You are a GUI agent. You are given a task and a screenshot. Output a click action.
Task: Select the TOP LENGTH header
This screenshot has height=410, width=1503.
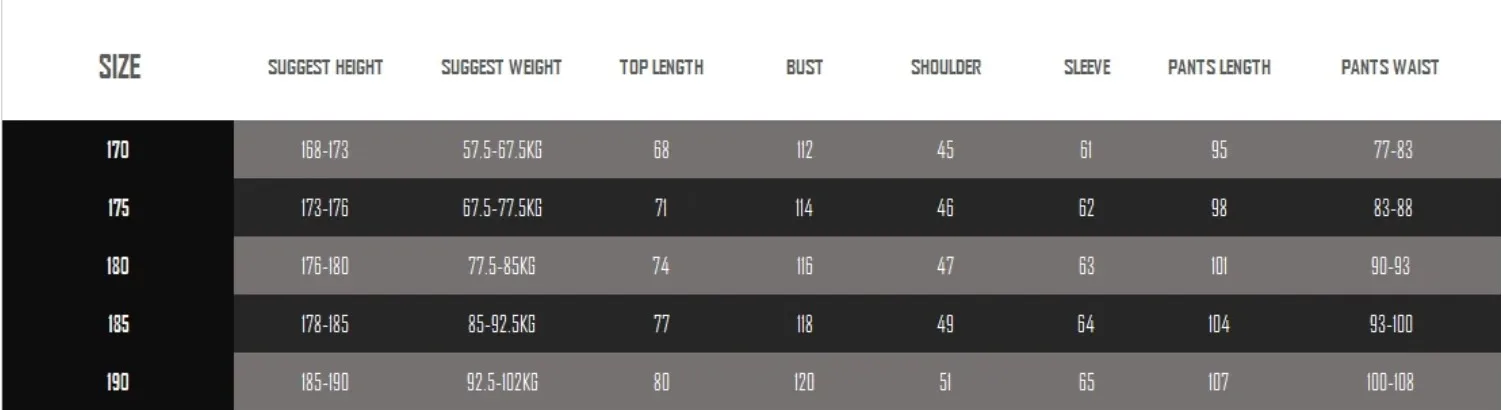pyautogui.click(x=661, y=68)
